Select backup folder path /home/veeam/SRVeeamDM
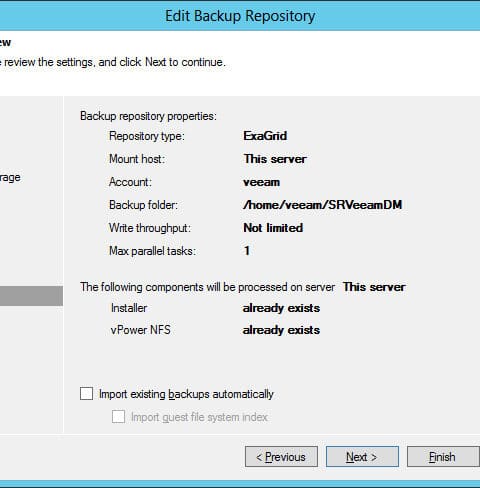This screenshot has height=488, width=480. point(322,205)
